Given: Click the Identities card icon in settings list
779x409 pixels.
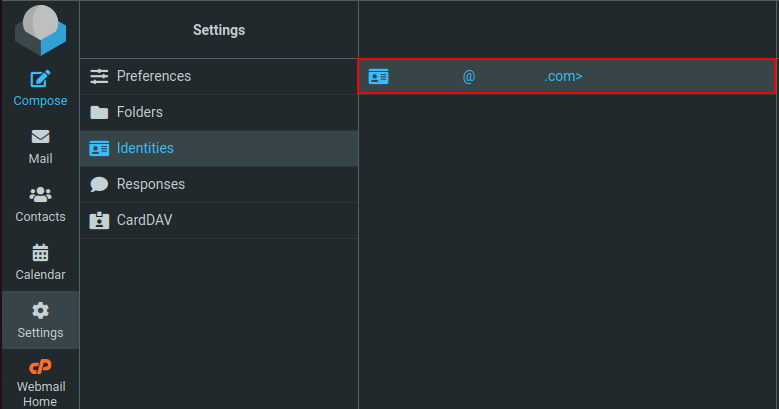Looking at the screenshot, I should tap(99, 148).
